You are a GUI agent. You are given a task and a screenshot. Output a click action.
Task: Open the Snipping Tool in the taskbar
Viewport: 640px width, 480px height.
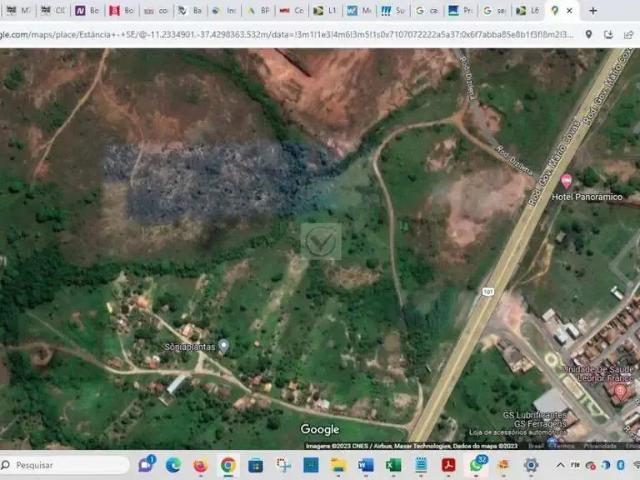283,465
